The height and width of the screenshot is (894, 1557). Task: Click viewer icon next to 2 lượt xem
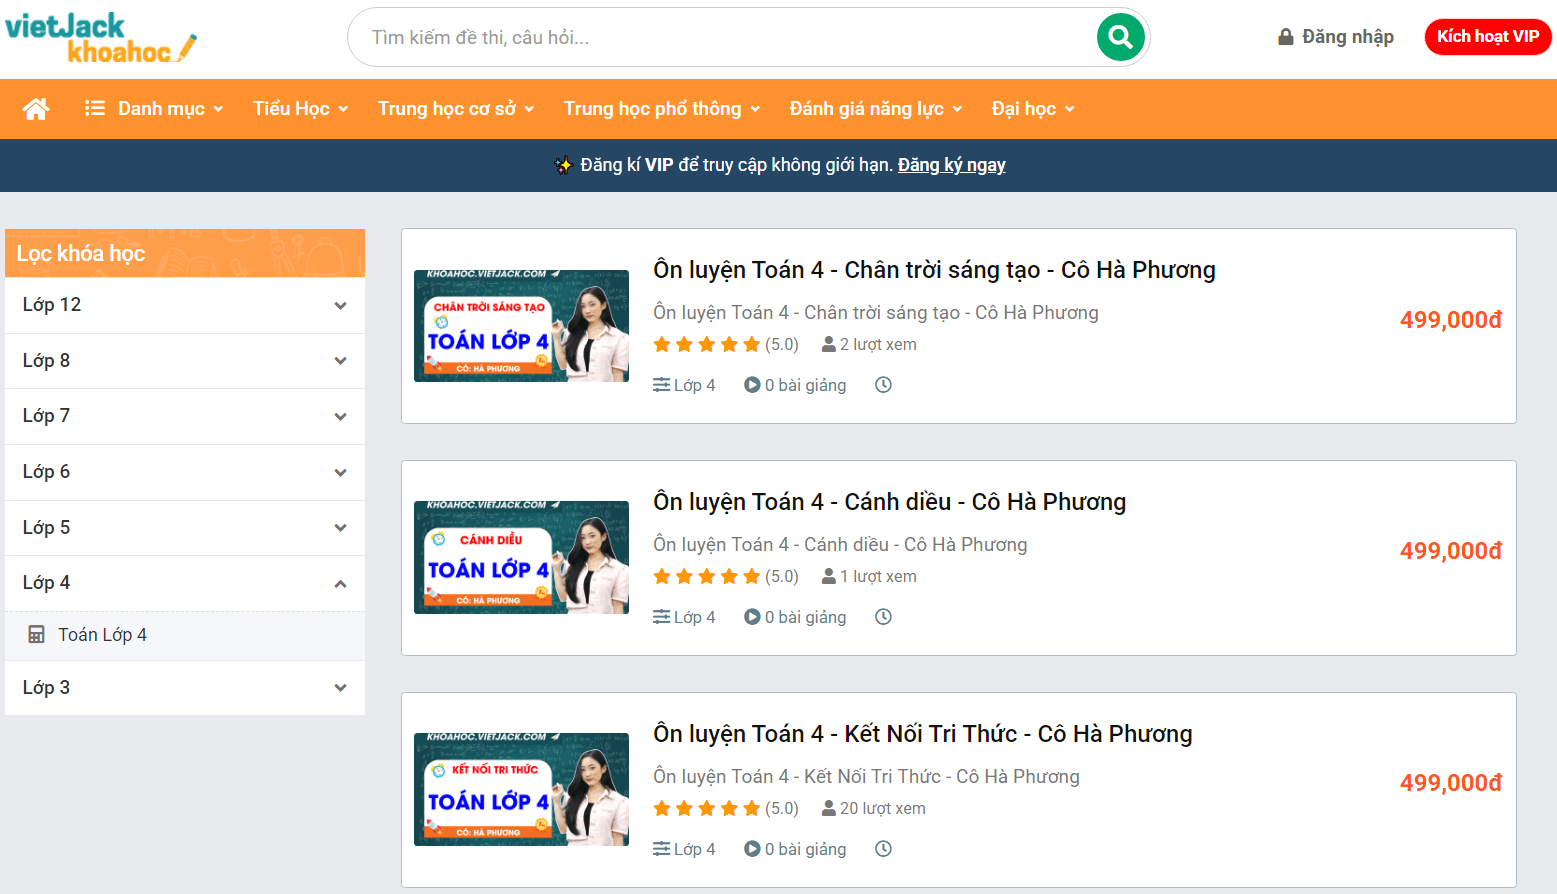[829, 344]
